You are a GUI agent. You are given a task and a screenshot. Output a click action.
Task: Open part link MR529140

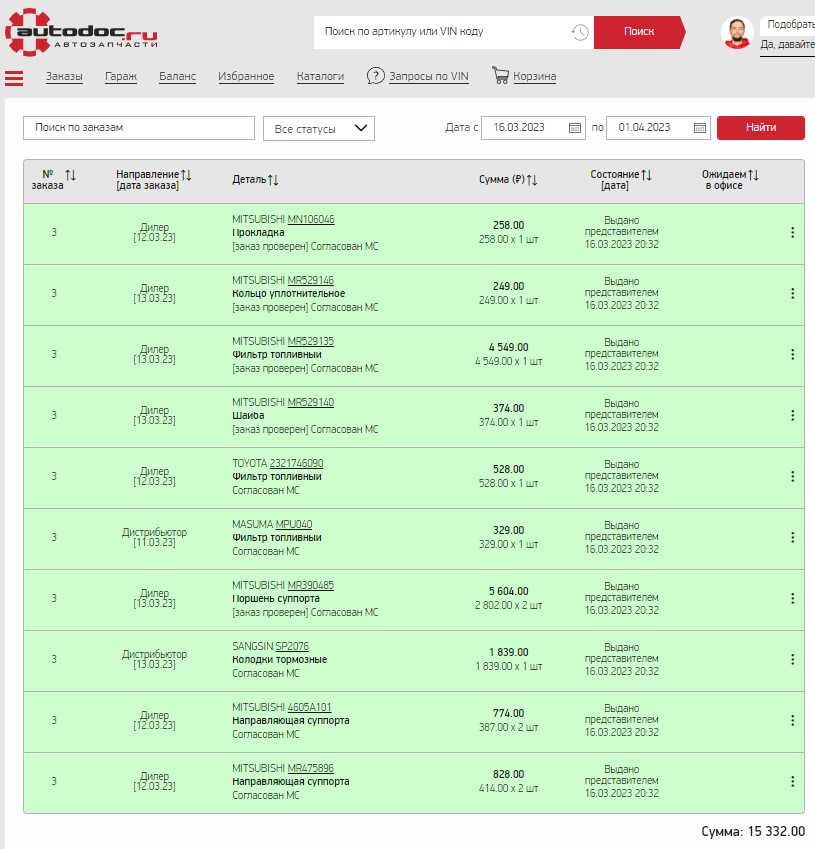[310, 402]
